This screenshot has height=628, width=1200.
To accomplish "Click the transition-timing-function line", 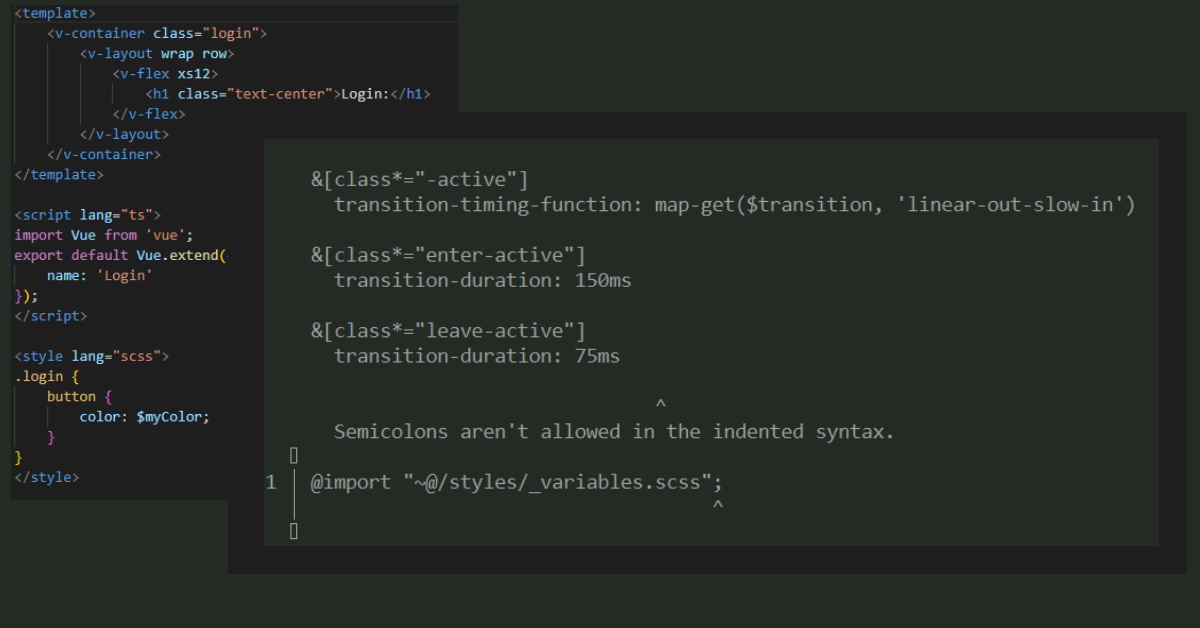I will click(x=734, y=205).
